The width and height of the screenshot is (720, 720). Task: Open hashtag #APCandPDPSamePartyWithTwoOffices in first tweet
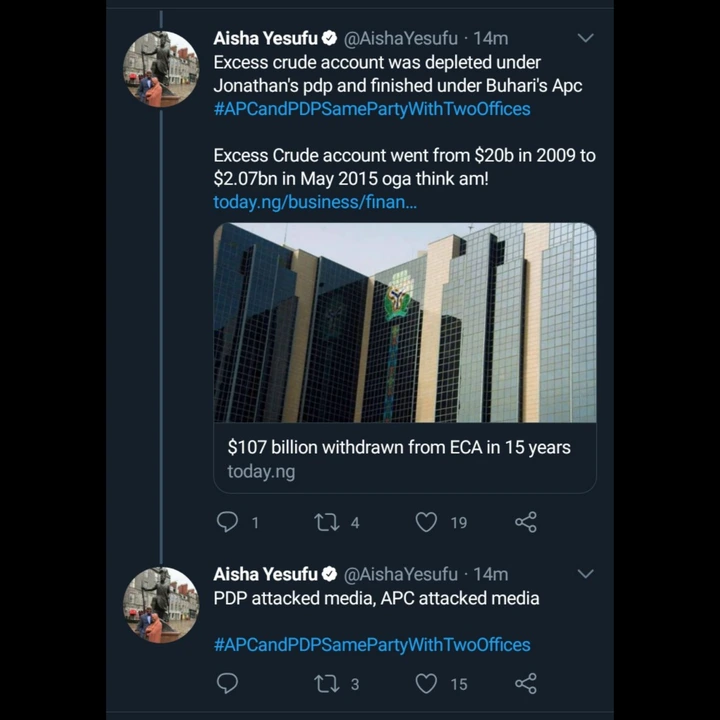(x=372, y=109)
